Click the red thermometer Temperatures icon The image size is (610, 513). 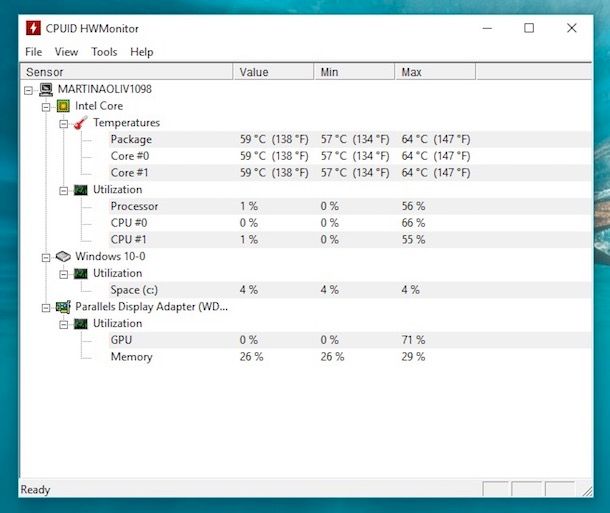81,123
